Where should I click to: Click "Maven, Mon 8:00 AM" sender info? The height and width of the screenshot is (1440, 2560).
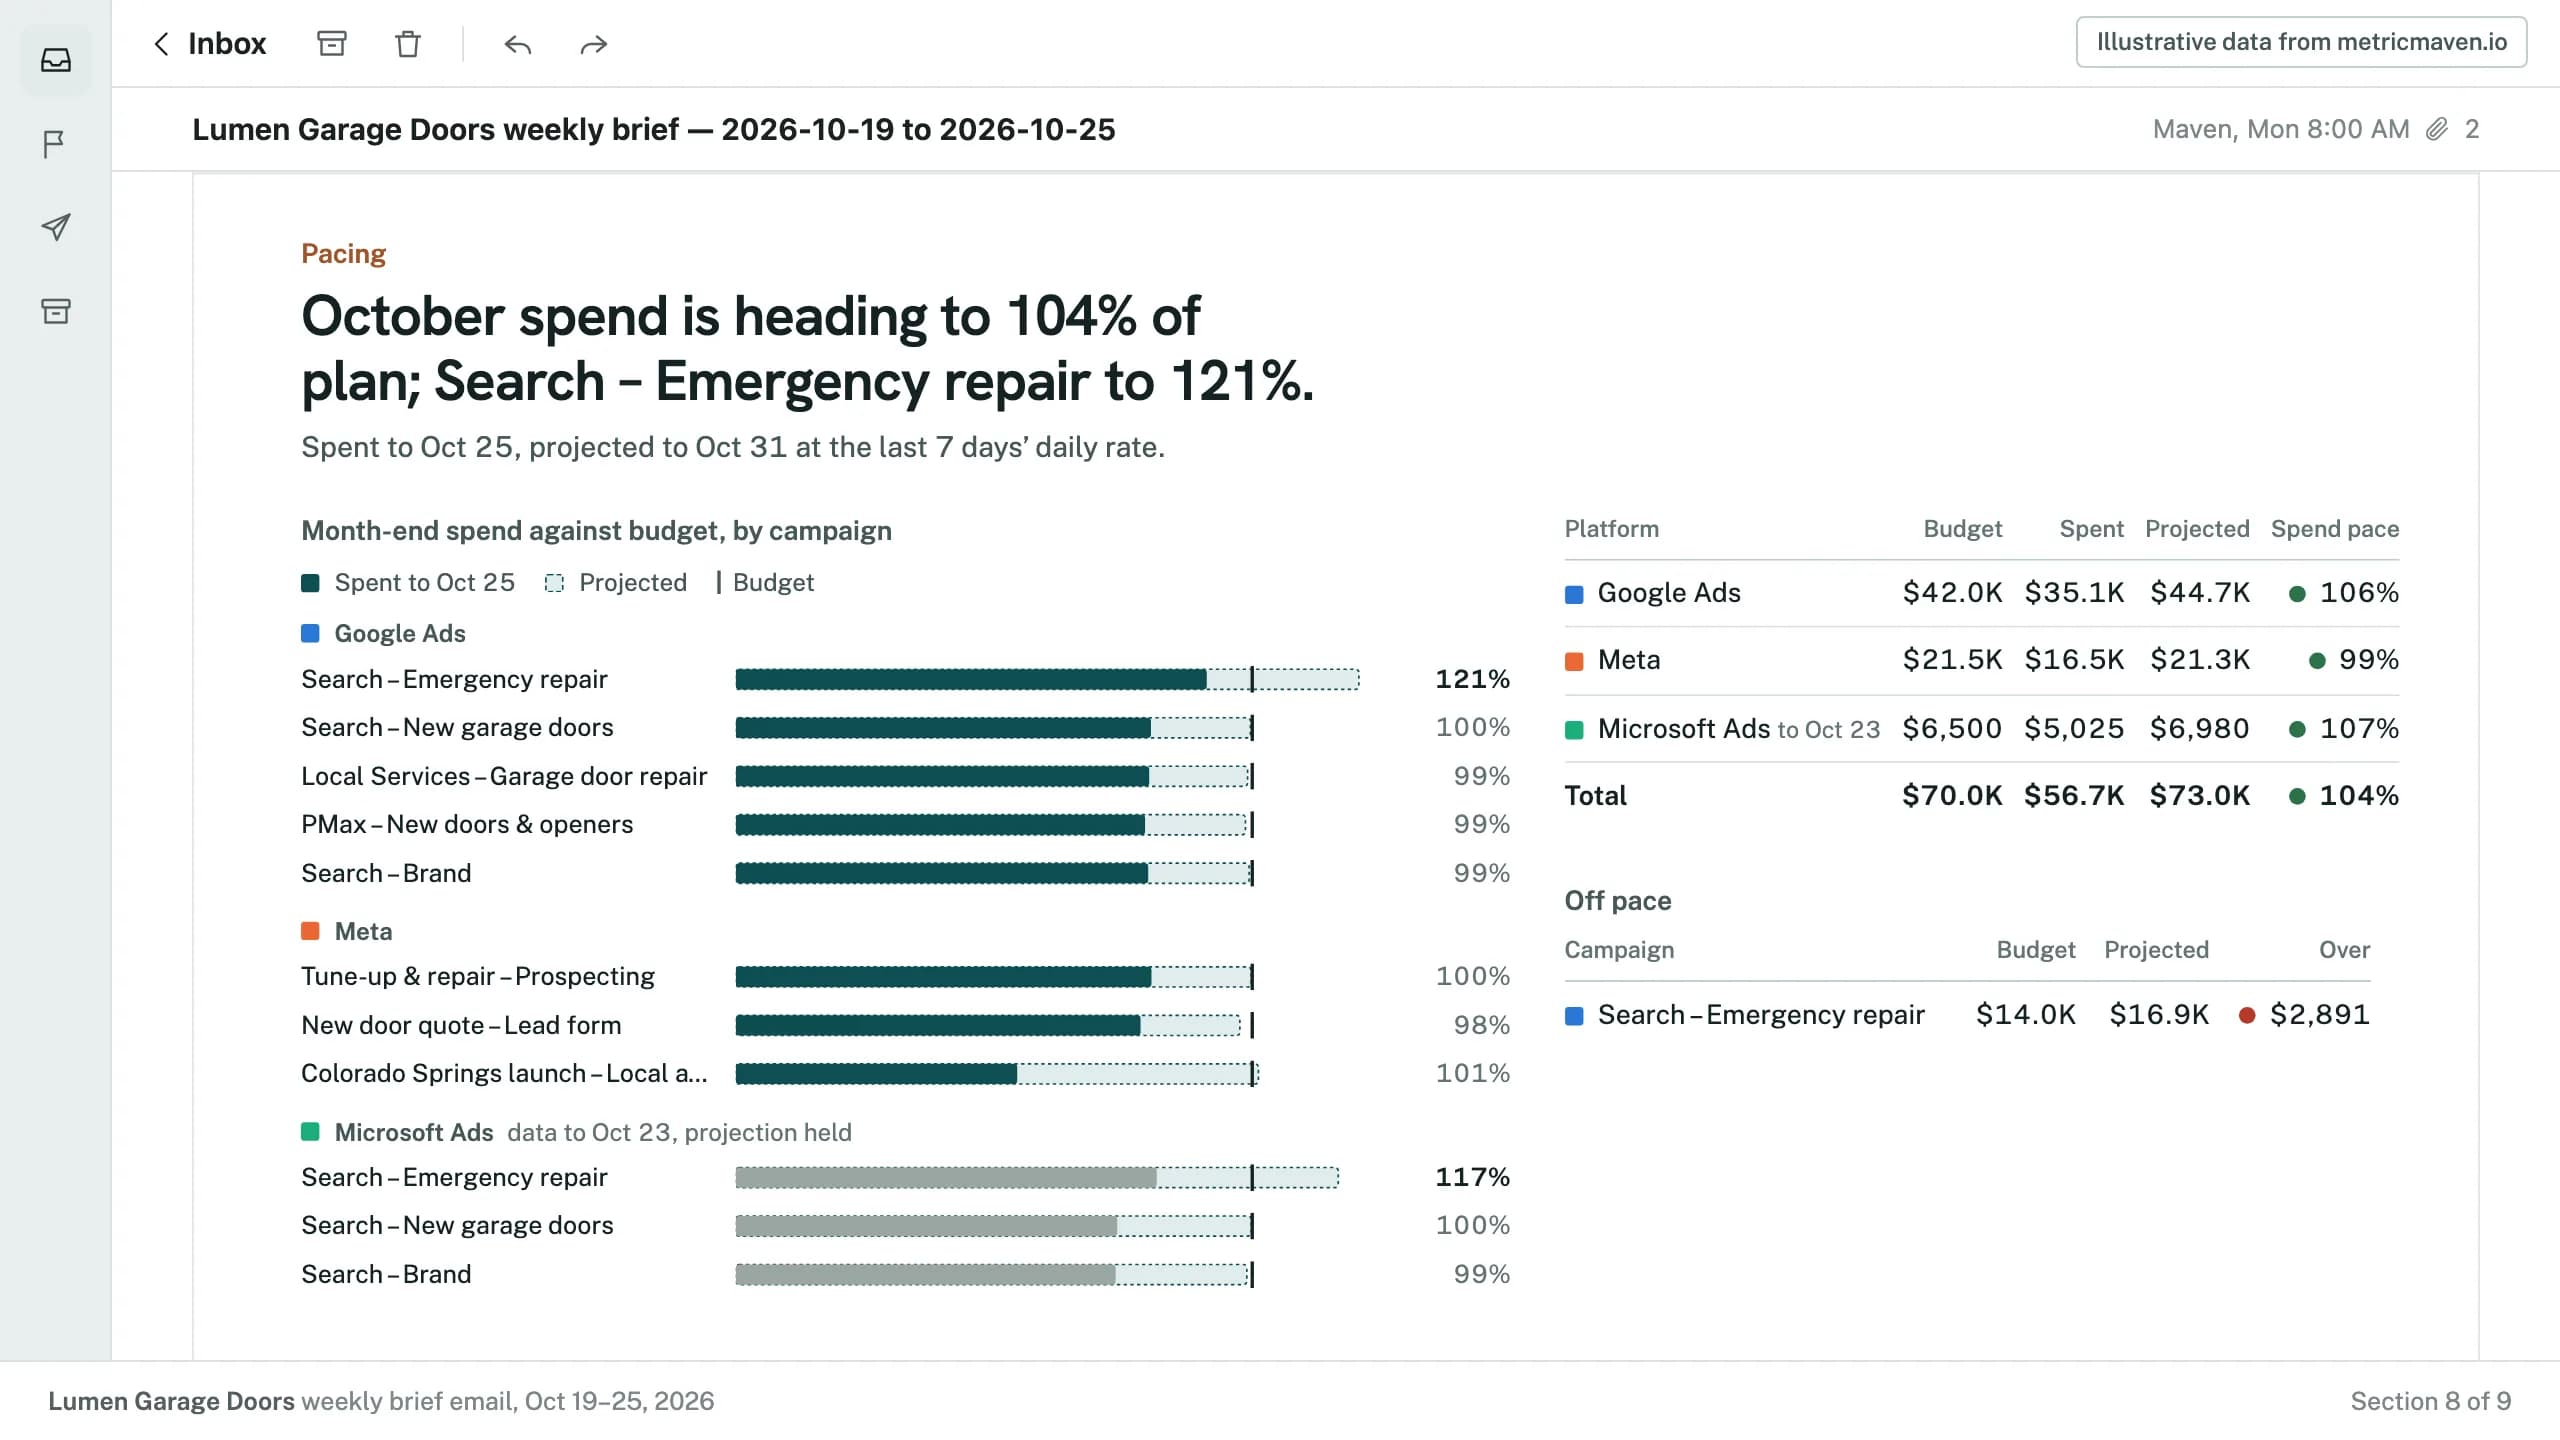tap(2281, 129)
